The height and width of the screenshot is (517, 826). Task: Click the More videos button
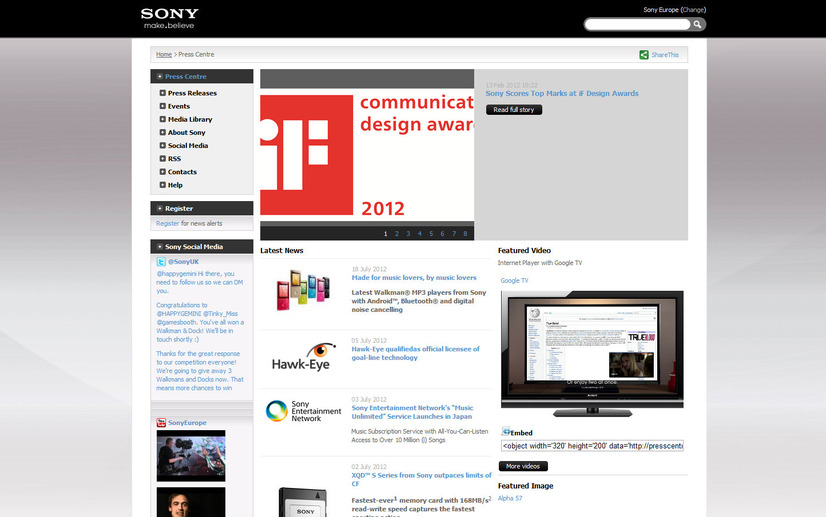coord(523,466)
